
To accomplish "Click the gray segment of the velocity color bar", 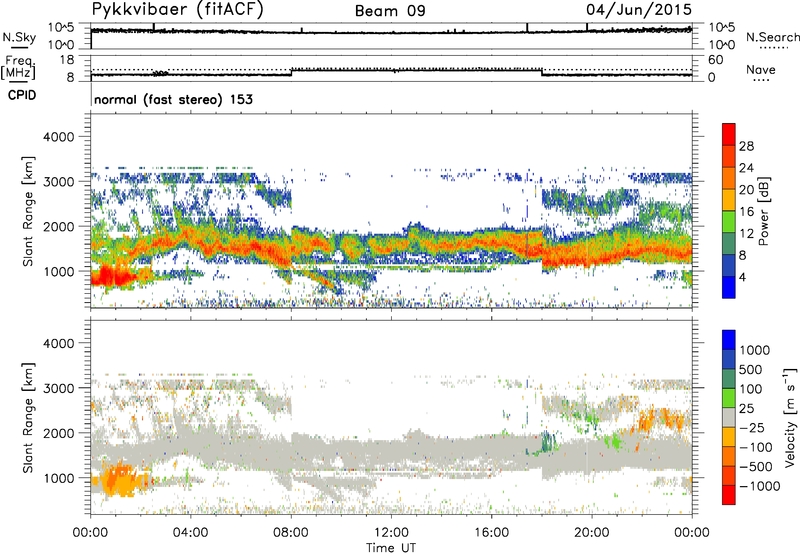I will pyautogui.click(x=729, y=417).
